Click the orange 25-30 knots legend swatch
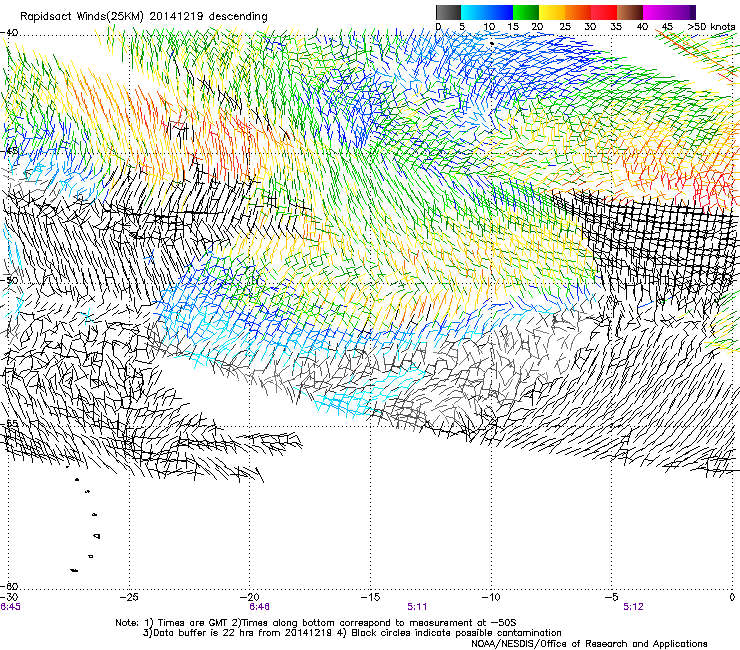This screenshot has height=650, width=740. point(578,12)
